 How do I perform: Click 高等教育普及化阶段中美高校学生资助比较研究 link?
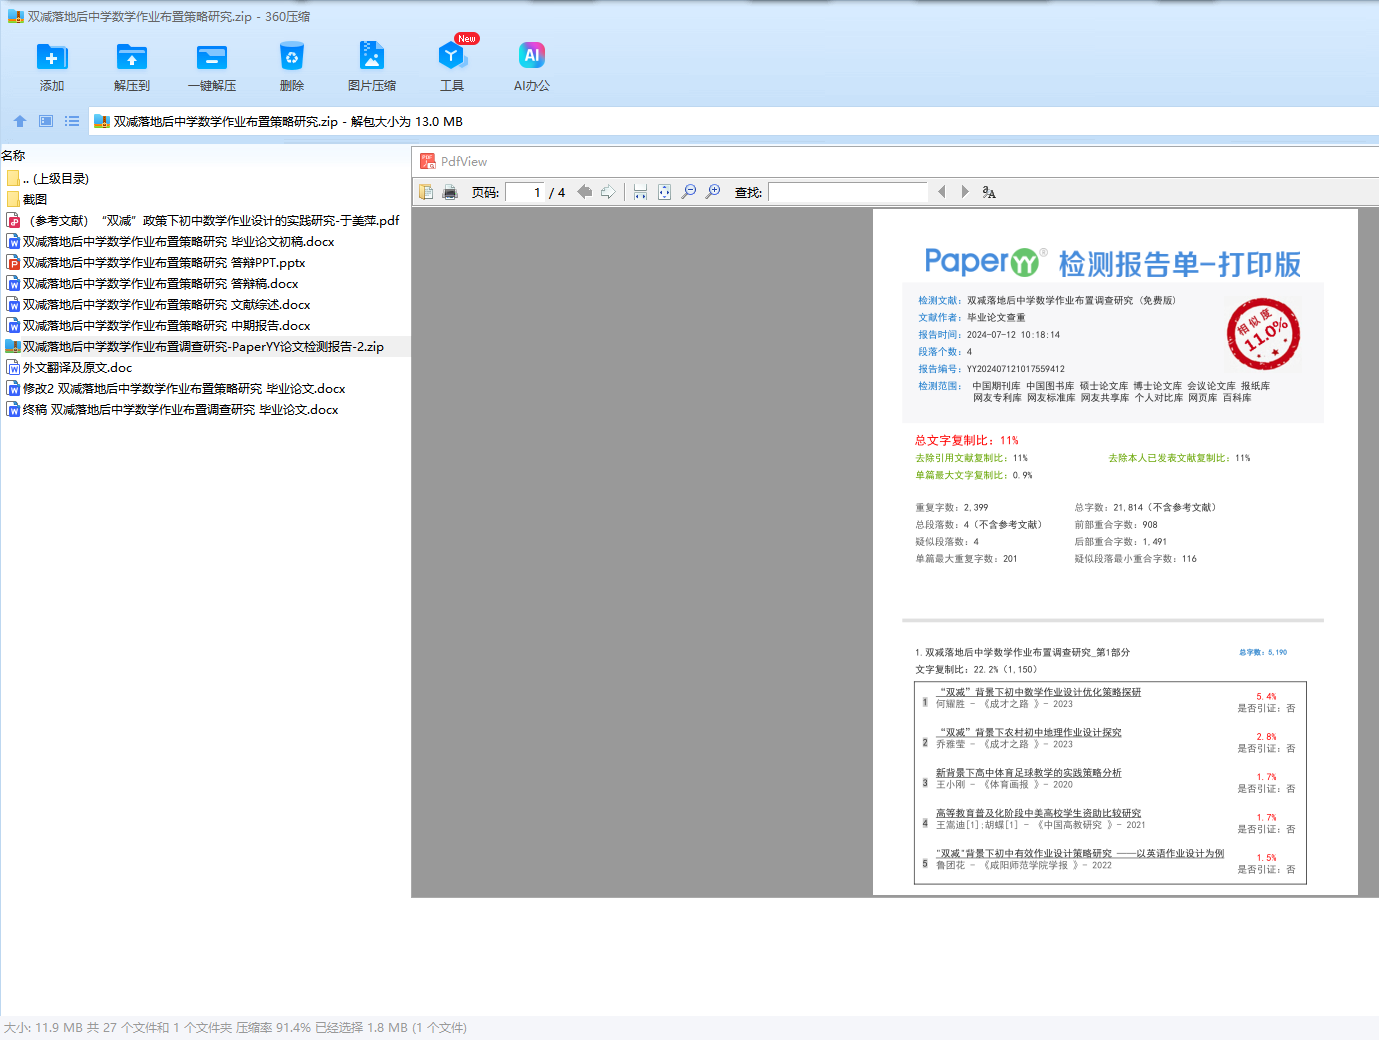(x=1038, y=813)
